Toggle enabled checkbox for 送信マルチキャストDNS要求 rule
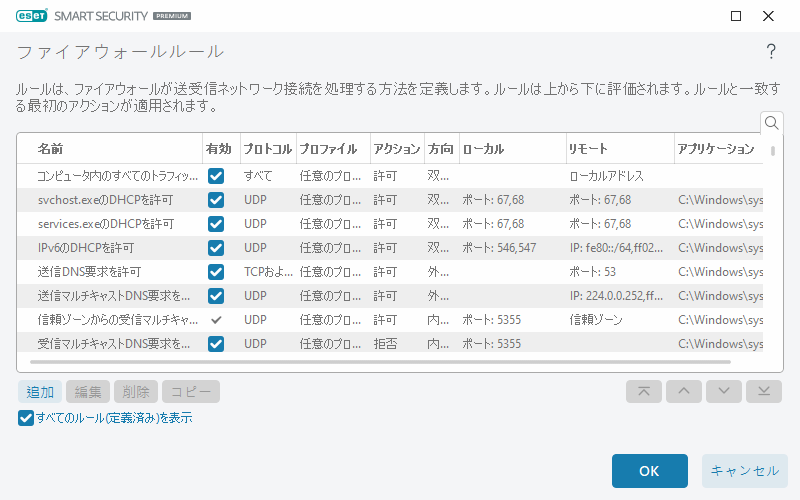 (x=216, y=296)
